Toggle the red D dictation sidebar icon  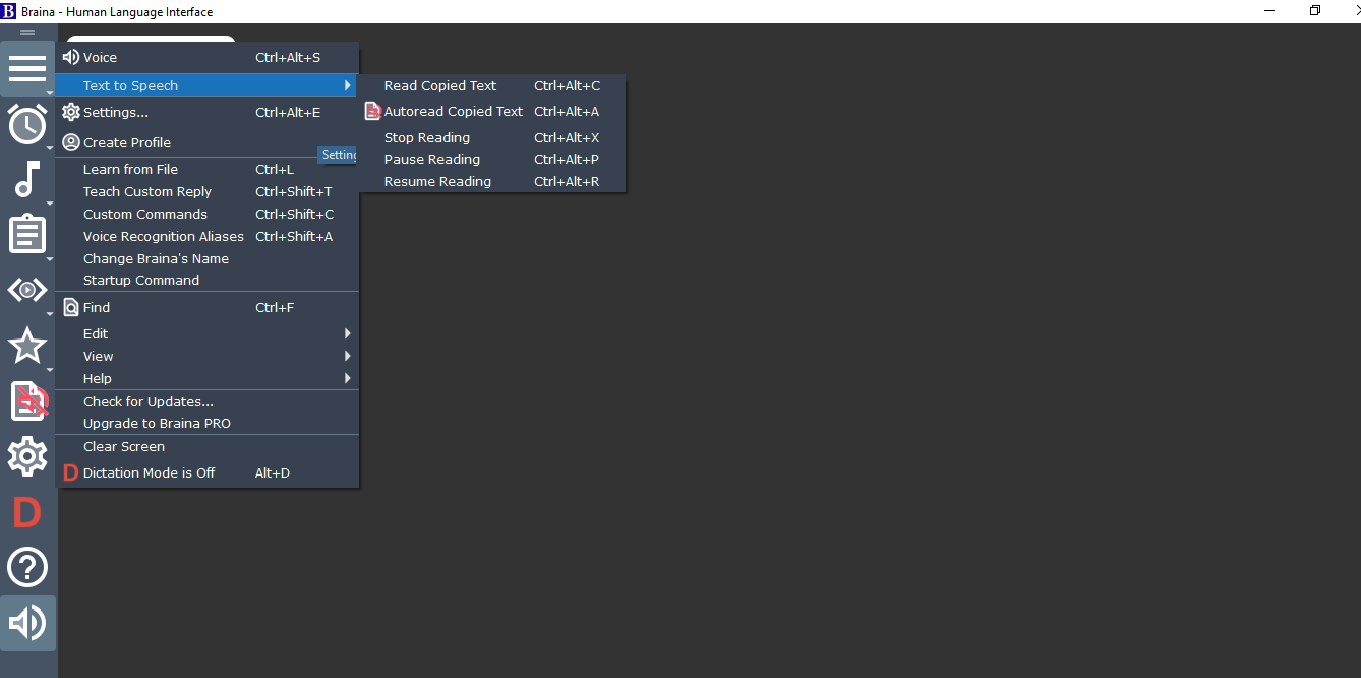click(x=27, y=513)
